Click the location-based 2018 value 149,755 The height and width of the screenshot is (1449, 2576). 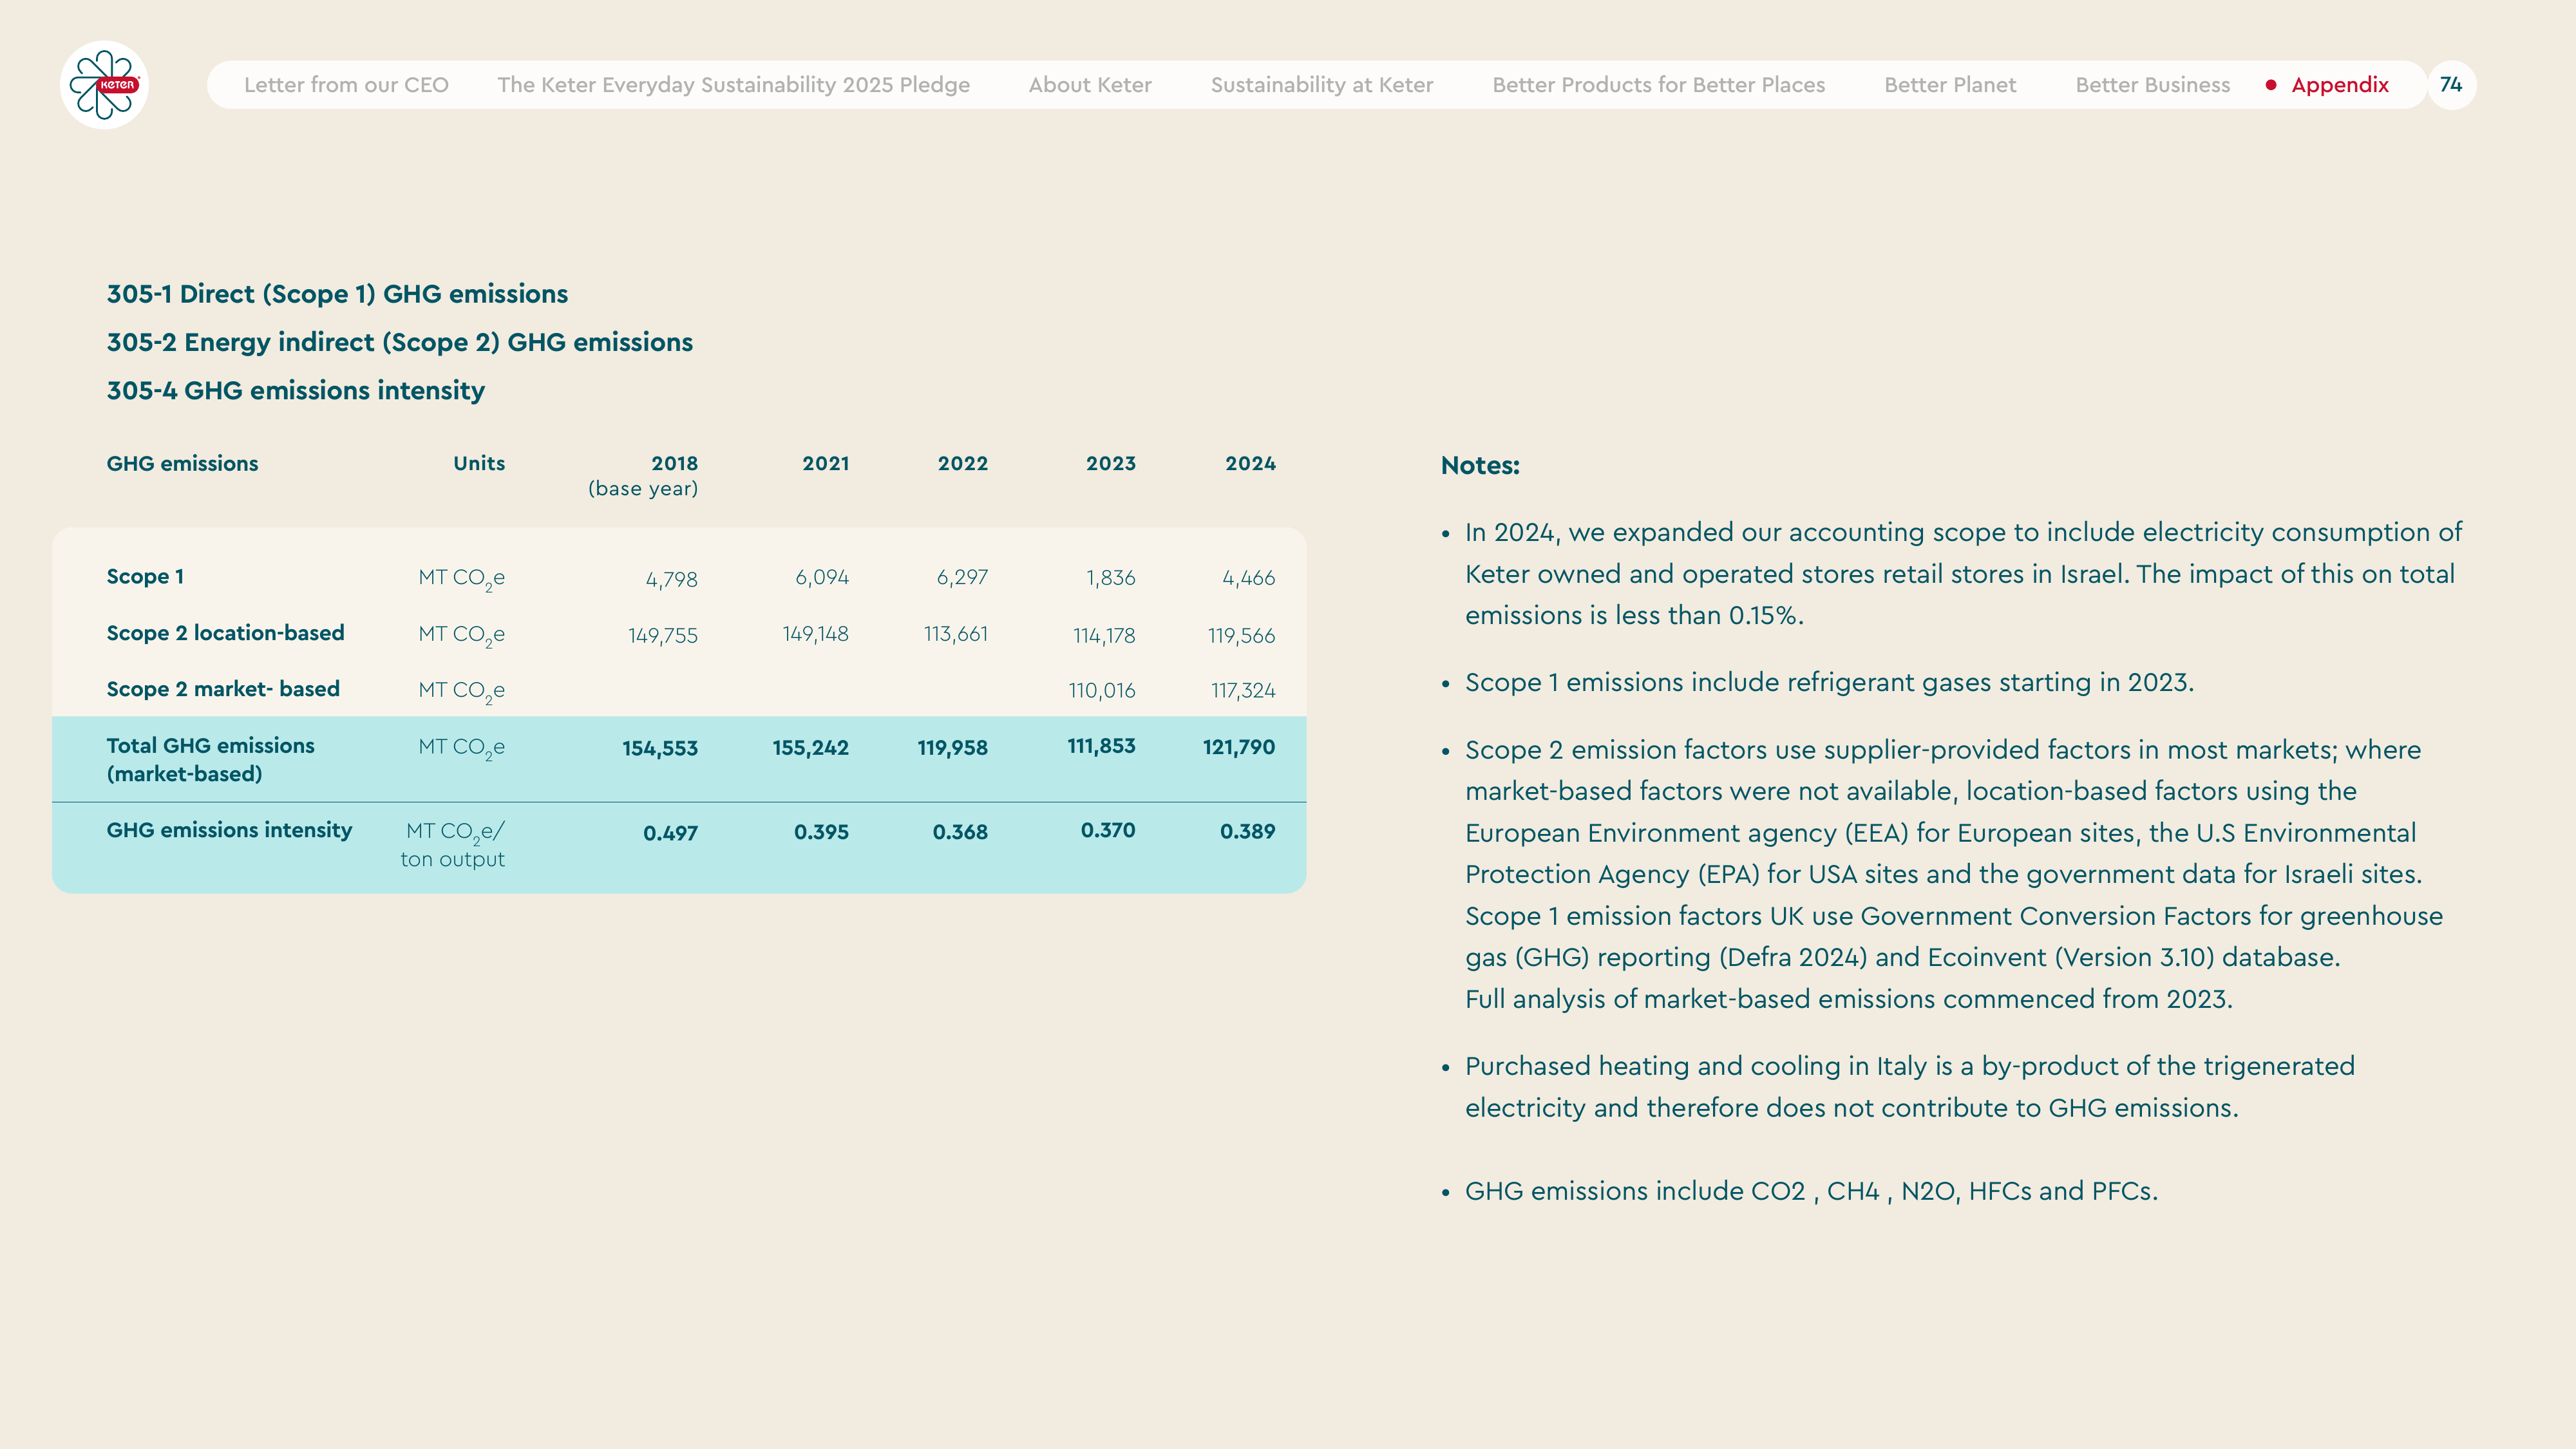coord(662,635)
